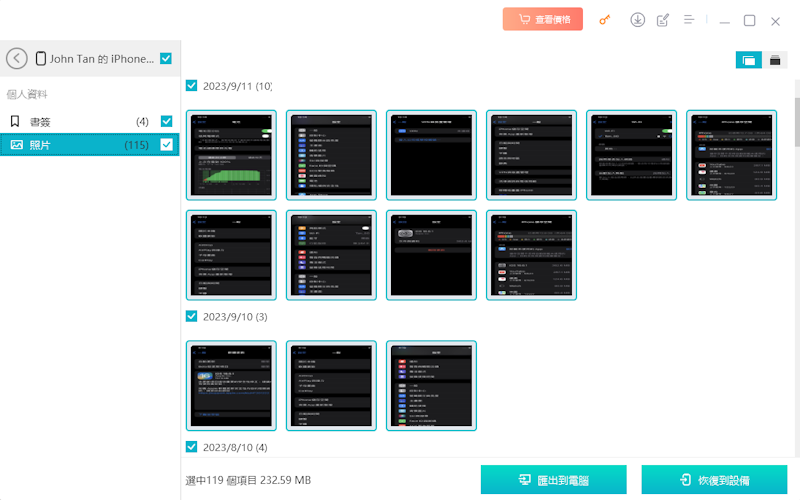Toggle the 2023/8/10 group checkbox
The width and height of the screenshot is (800, 500).
192,446
